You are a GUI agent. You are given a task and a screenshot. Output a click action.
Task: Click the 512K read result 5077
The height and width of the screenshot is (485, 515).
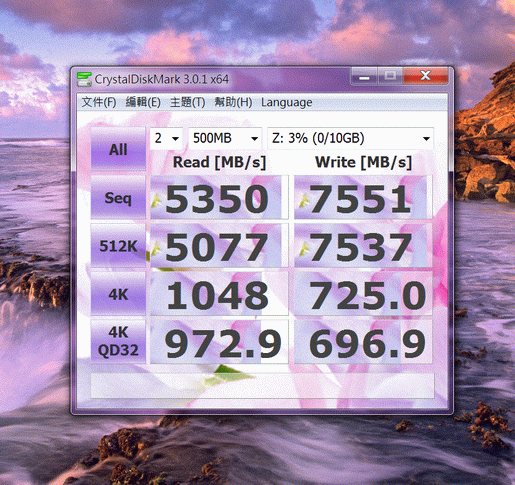tap(219, 246)
